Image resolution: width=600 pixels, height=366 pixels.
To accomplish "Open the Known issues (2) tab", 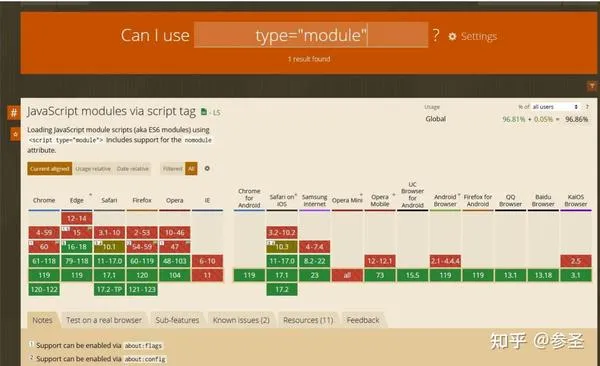I will 241,320.
